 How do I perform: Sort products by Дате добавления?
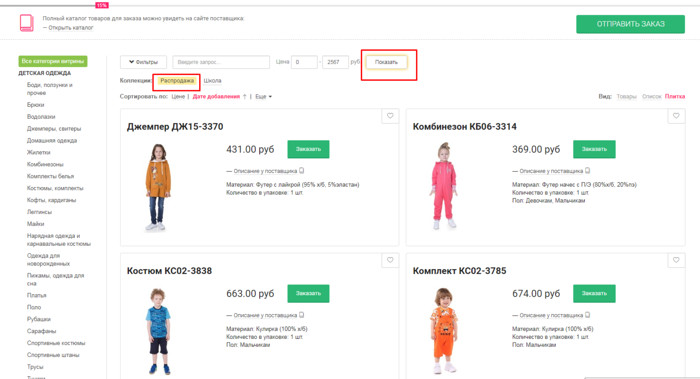(216, 96)
